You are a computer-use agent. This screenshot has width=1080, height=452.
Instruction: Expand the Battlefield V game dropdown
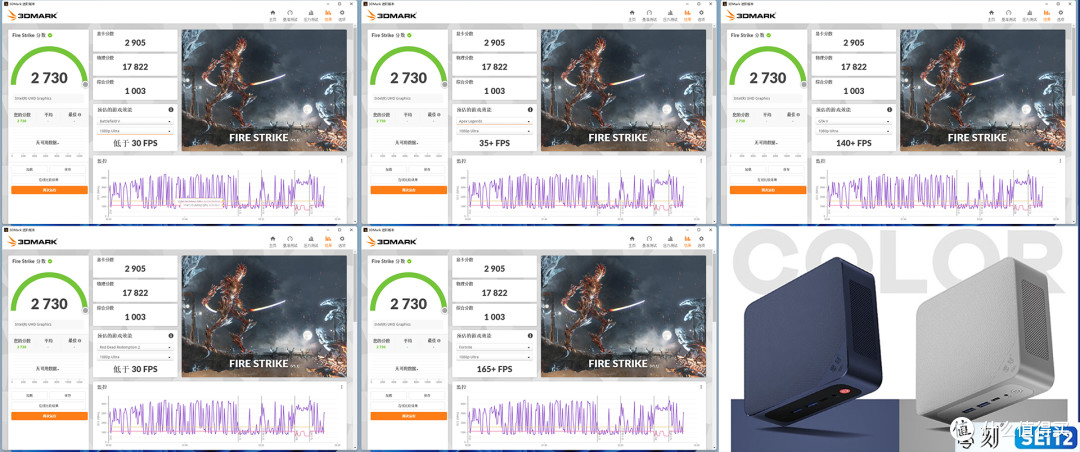pyautogui.click(x=135, y=121)
